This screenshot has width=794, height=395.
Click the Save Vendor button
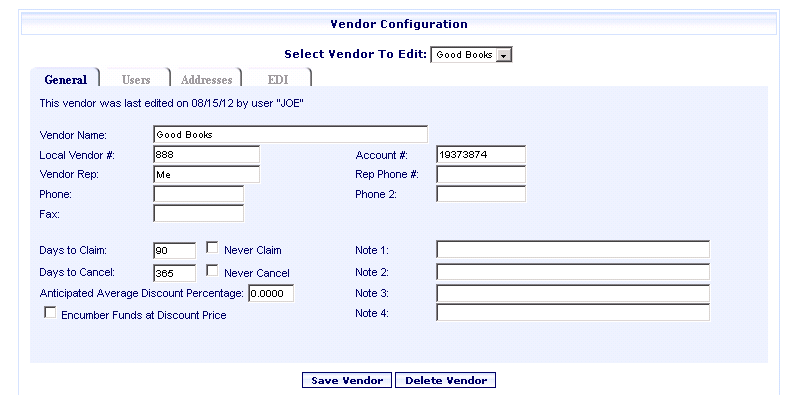click(347, 380)
